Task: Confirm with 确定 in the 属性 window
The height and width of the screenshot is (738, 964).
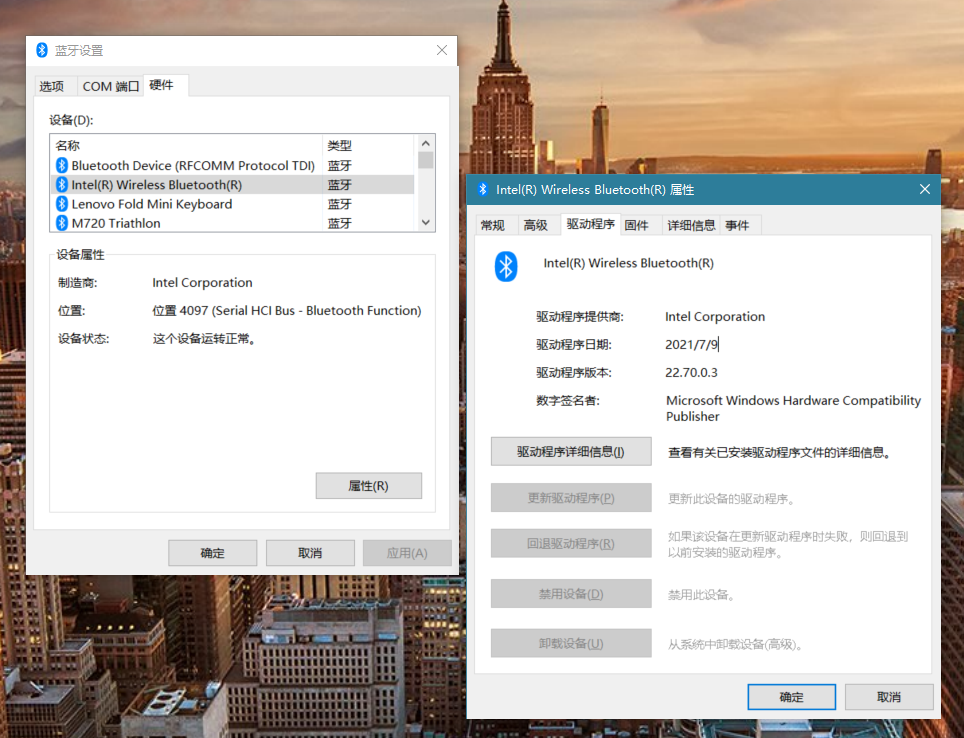Action: tap(791, 697)
